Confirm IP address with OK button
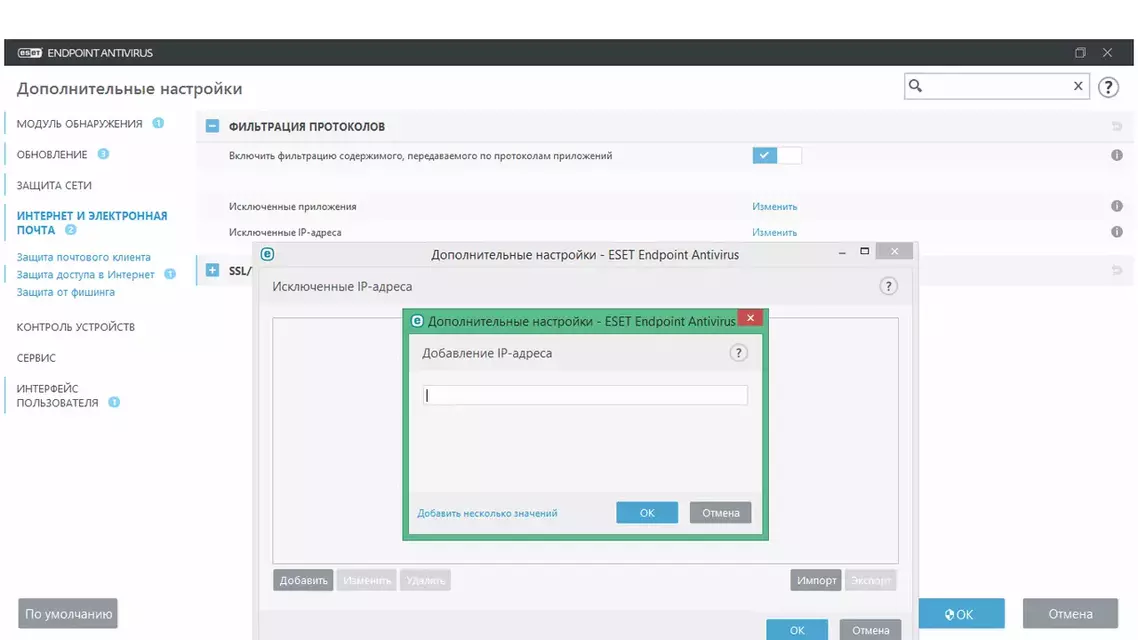 click(x=647, y=512)
